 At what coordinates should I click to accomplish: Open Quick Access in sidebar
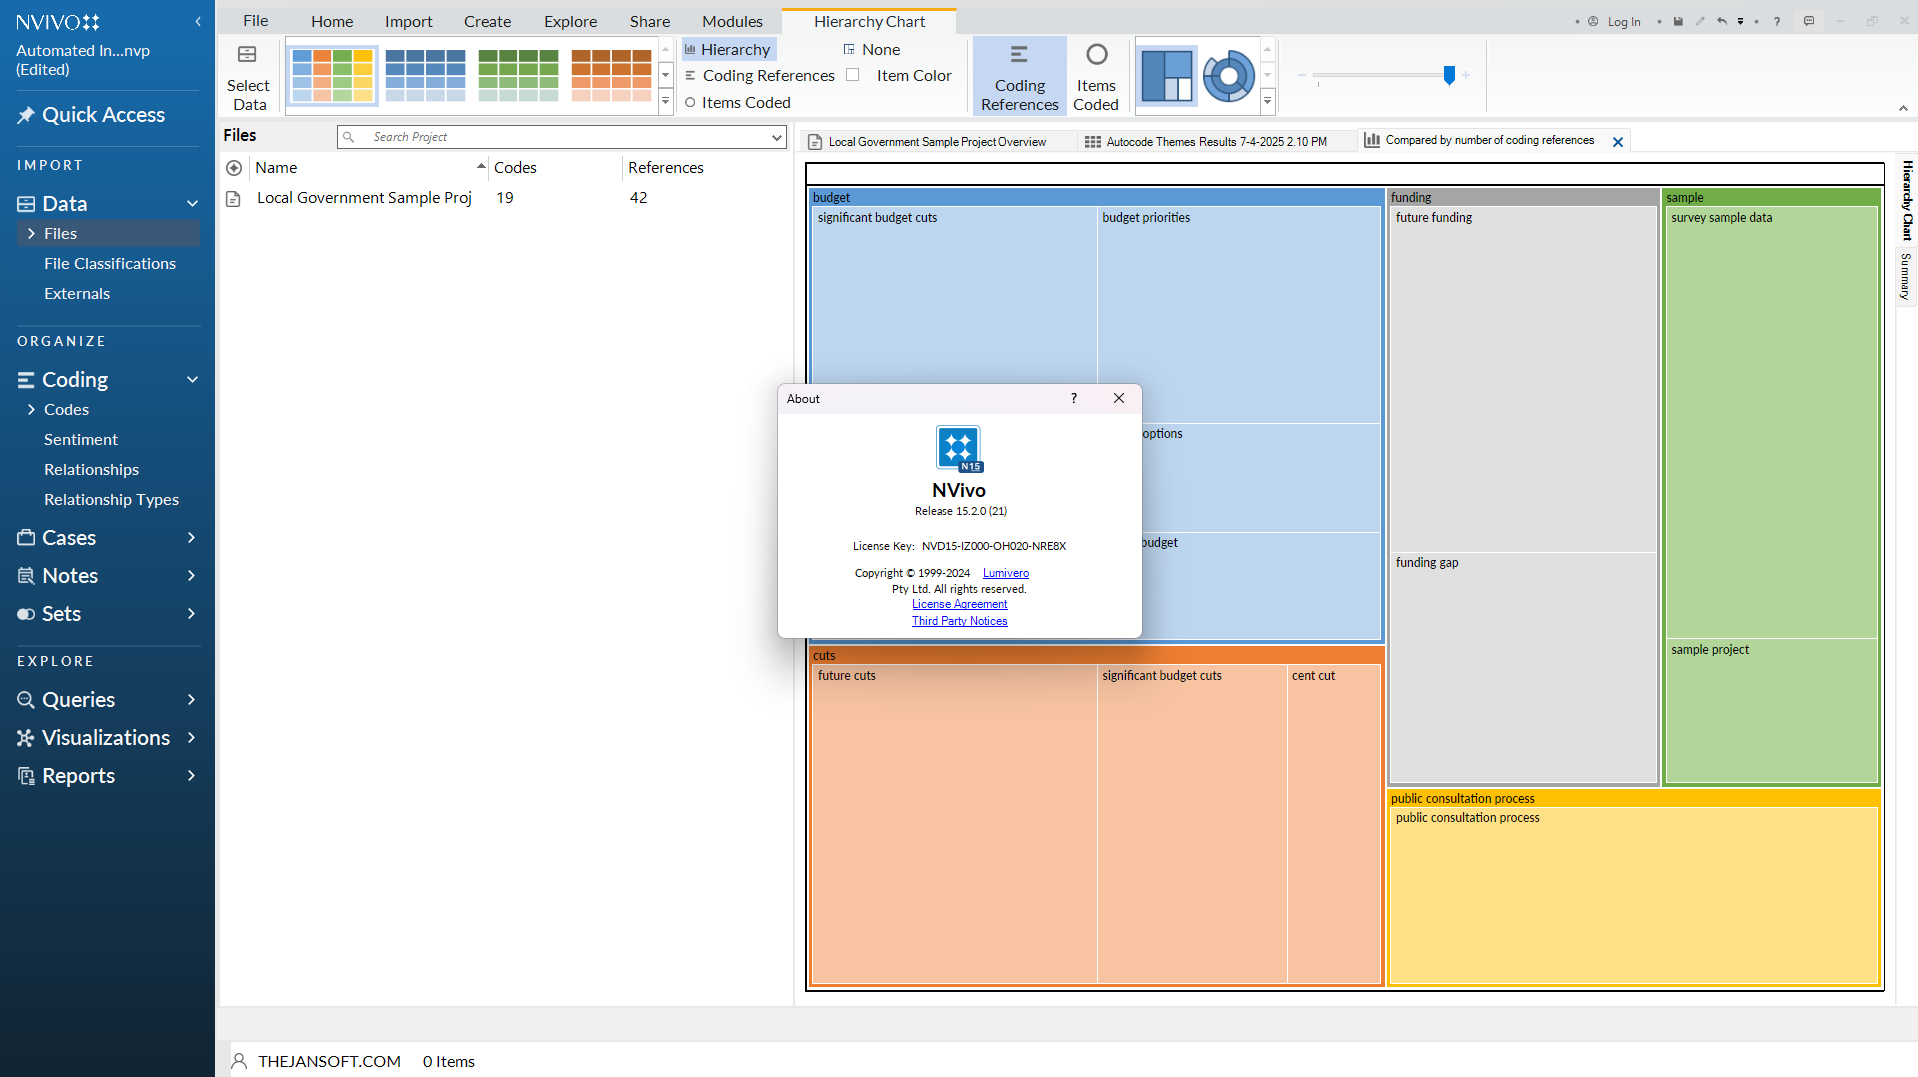[103, 115]
